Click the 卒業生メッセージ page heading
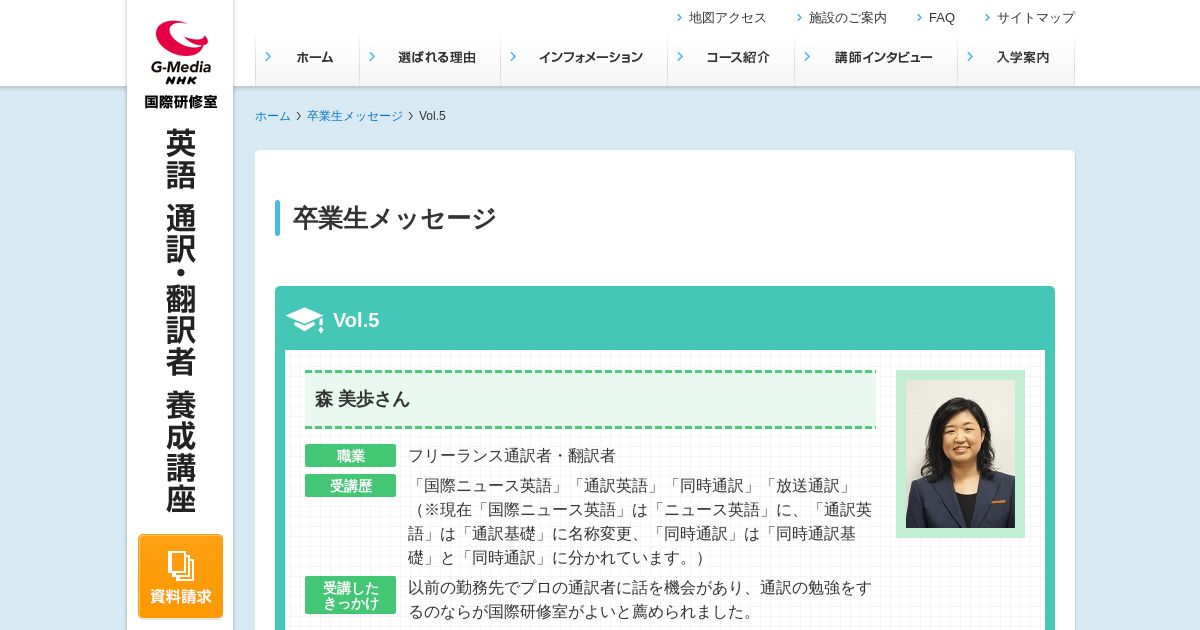Viewport: 1200px width, 630px height. [x=394, y=218]
